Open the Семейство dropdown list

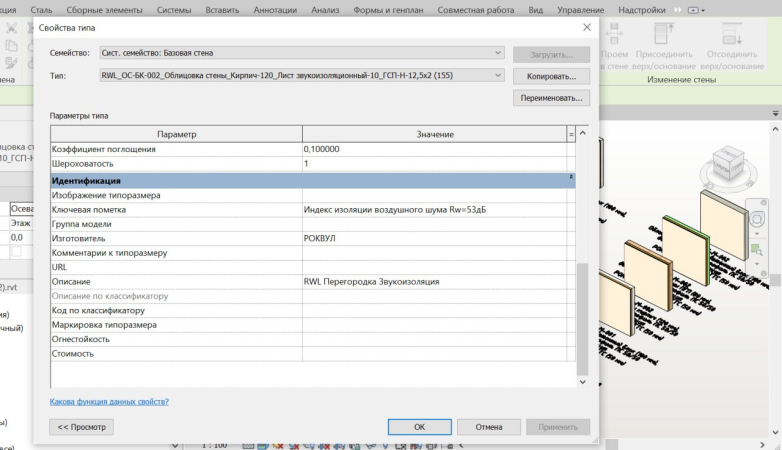click(x=498, y=52)
